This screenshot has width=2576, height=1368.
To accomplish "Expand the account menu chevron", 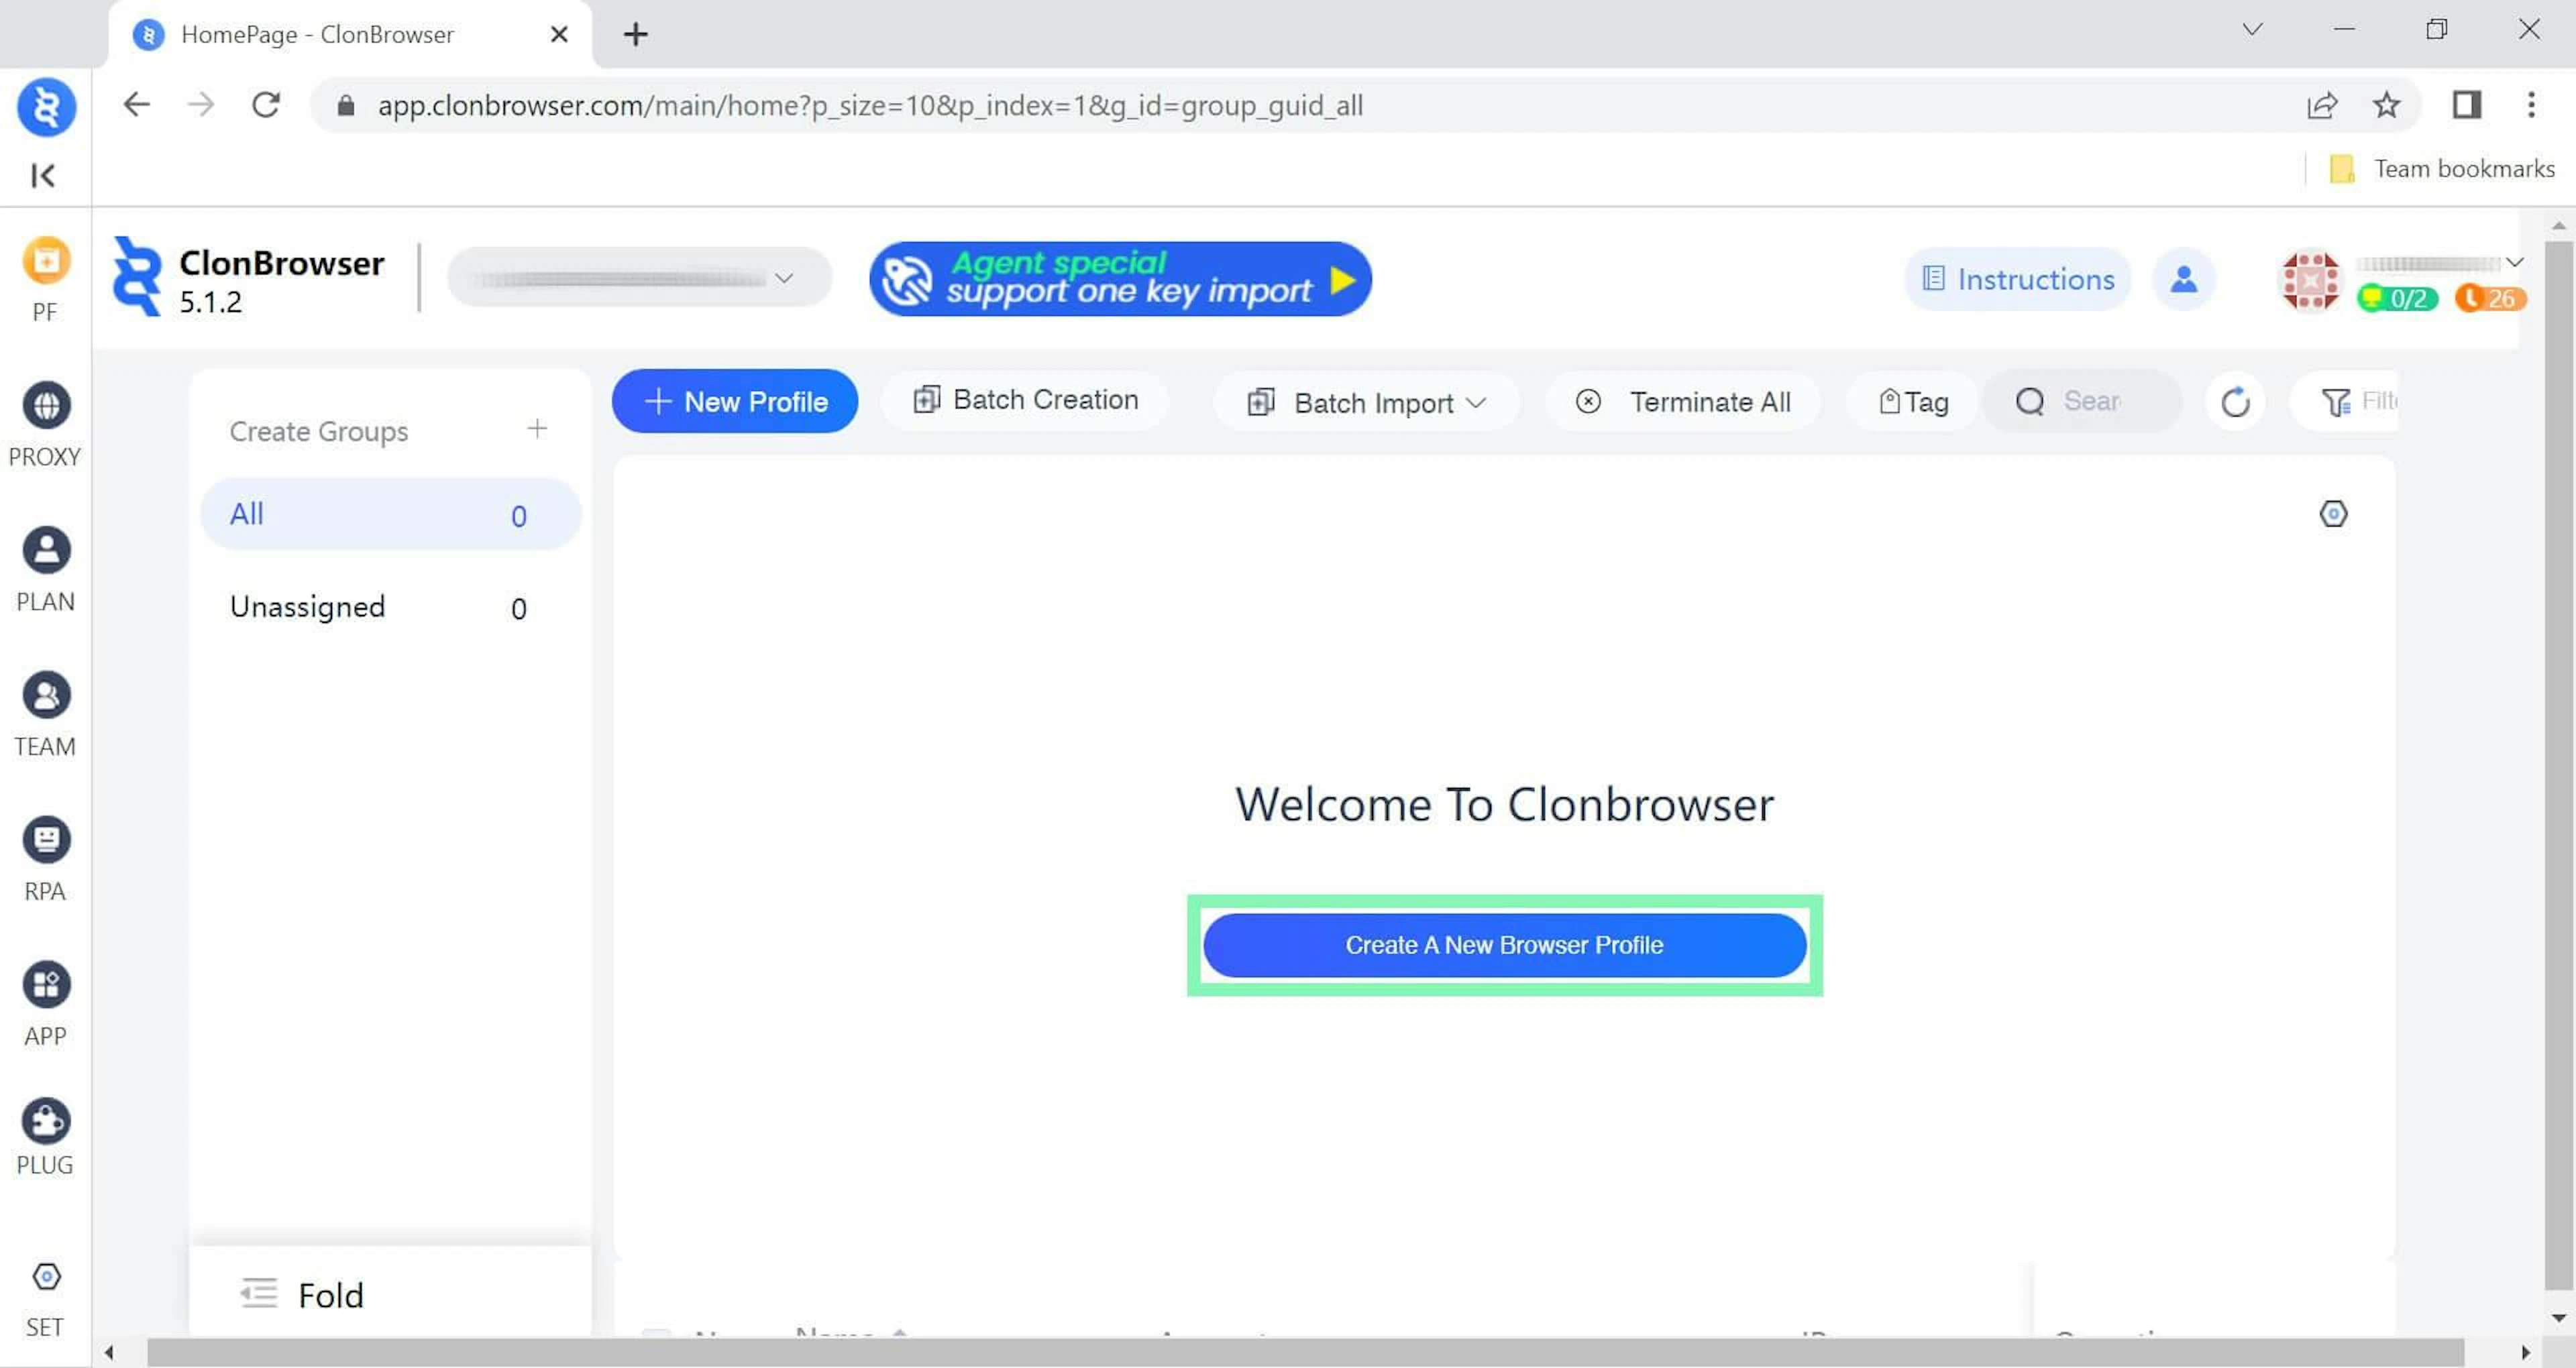I will click(x=2514, y=262).
